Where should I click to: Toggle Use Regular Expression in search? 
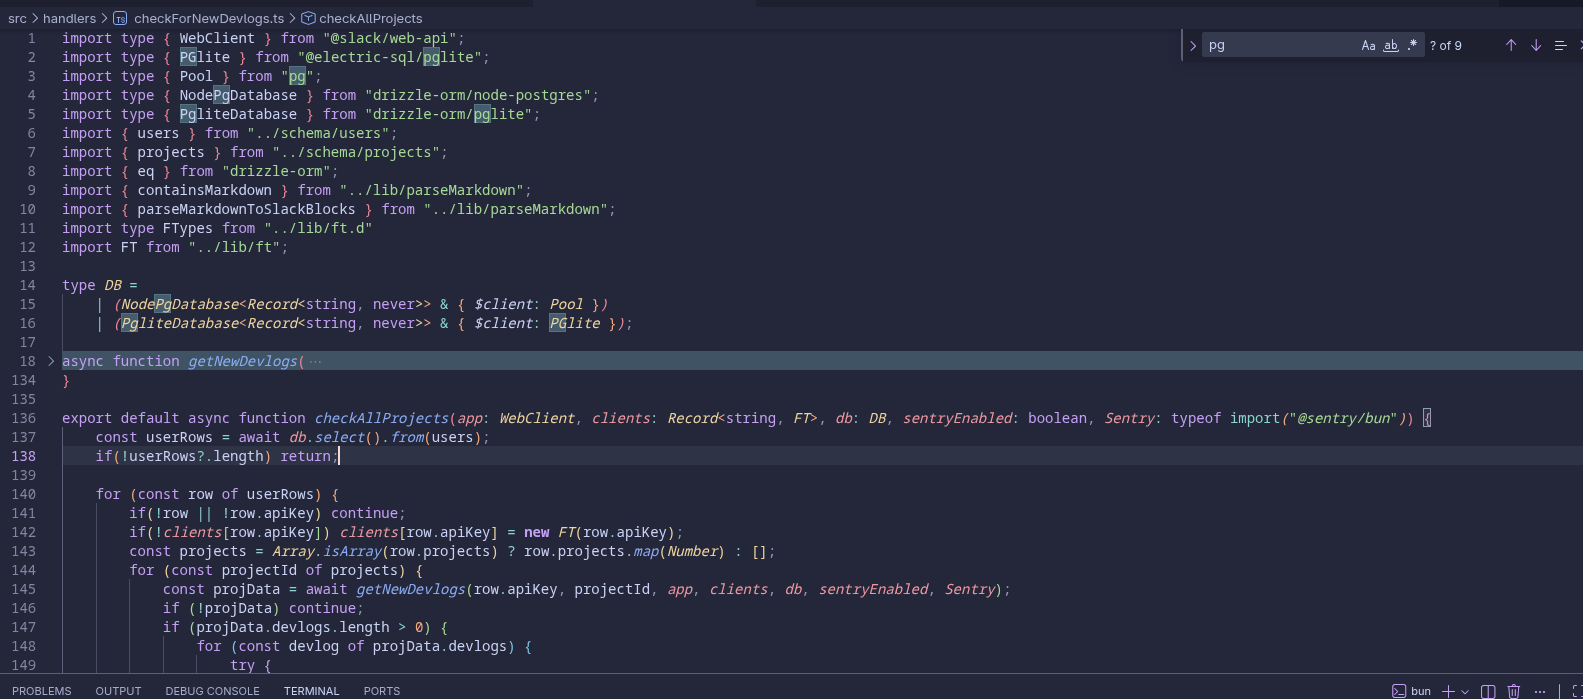click(x=1412, y=45)
